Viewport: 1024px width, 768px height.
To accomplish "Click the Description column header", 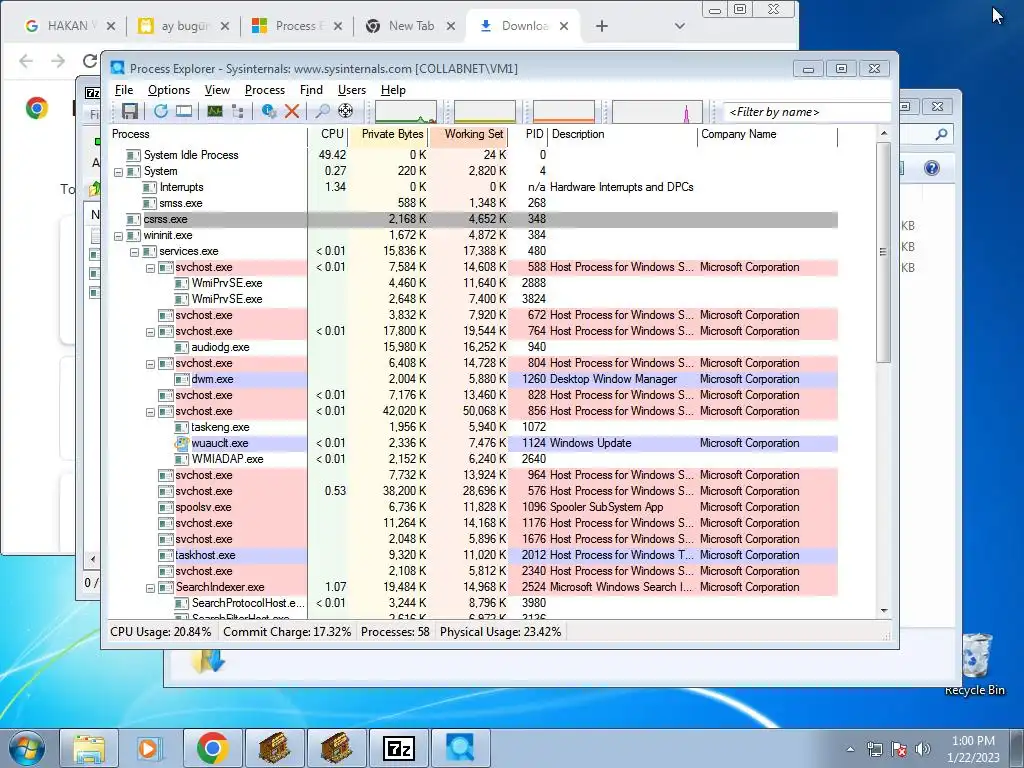I will pos(623,135).
